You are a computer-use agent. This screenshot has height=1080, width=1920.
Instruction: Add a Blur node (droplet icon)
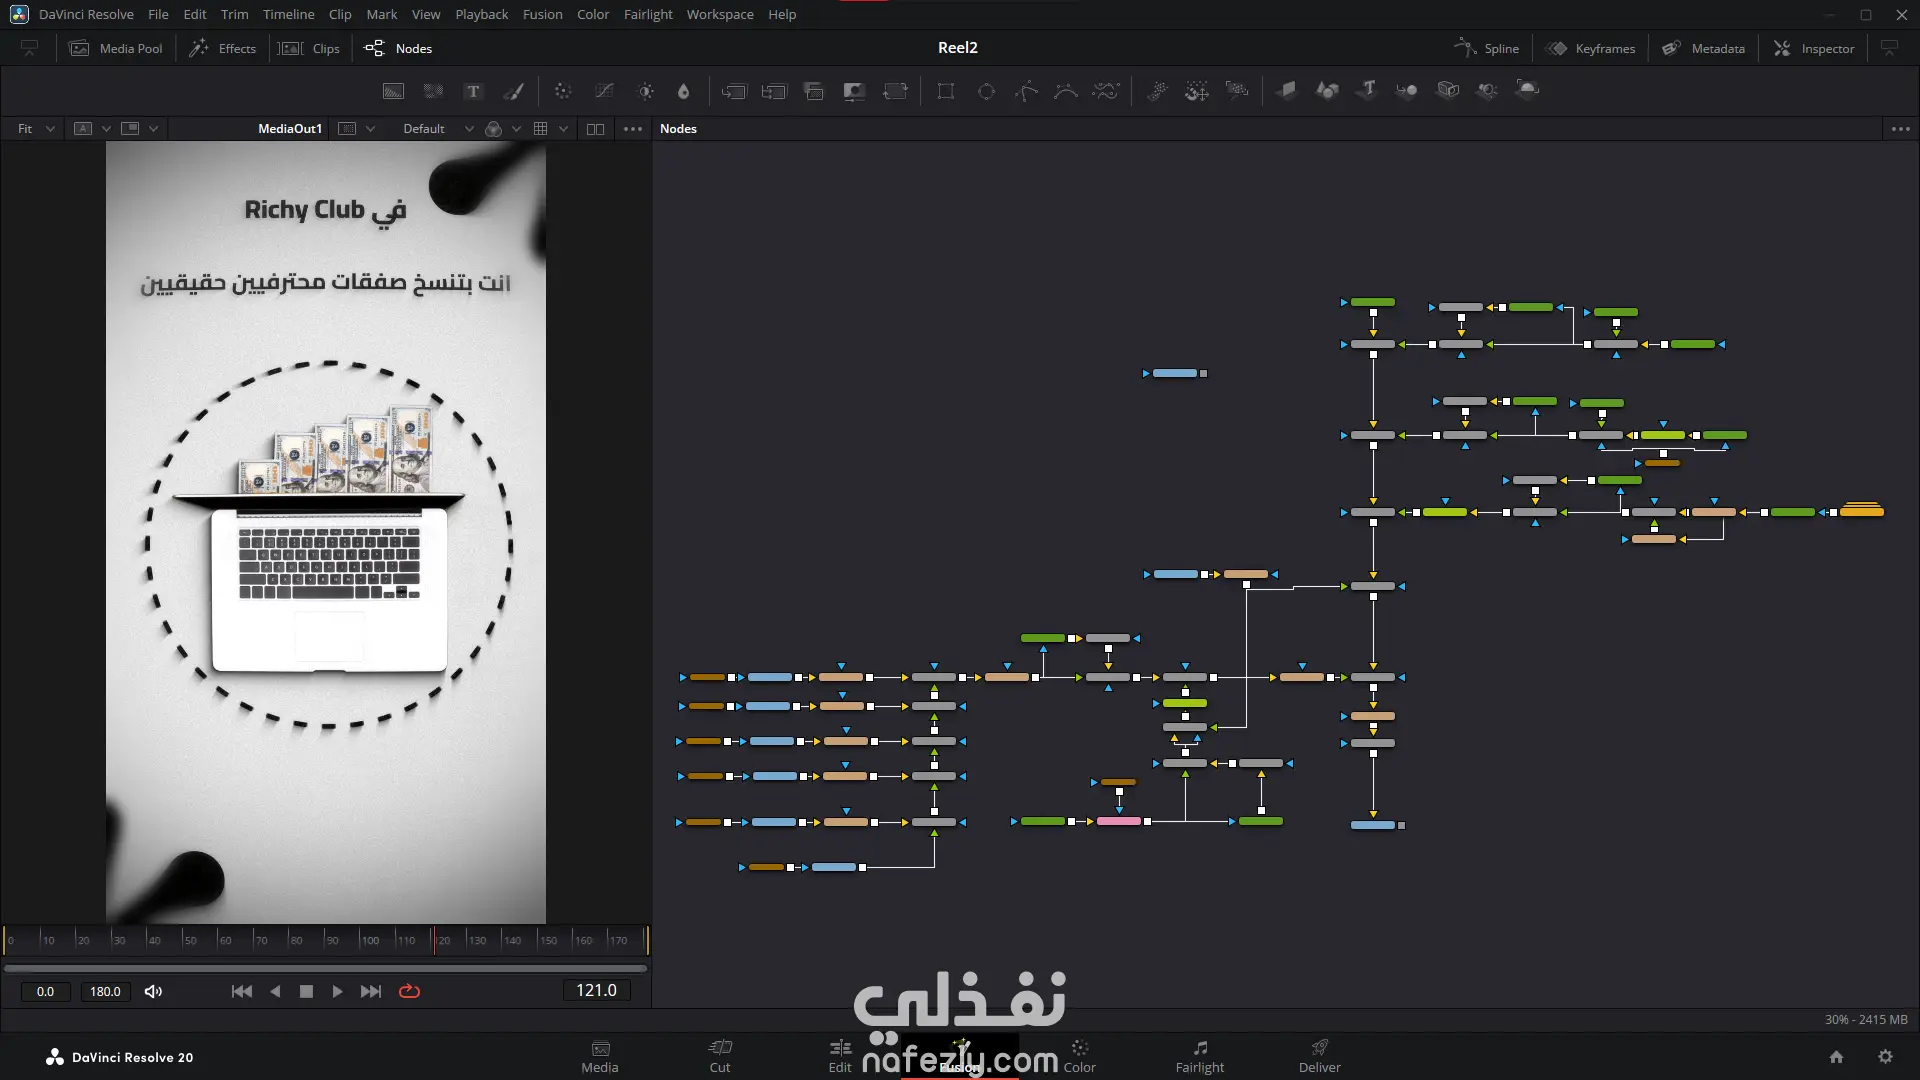click(684, 91)
